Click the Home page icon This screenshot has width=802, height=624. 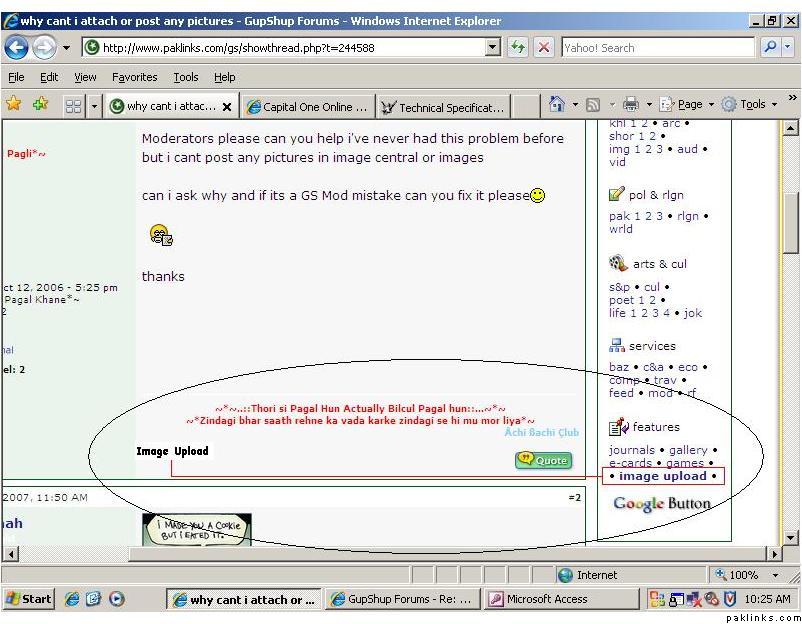click(558, 105)
